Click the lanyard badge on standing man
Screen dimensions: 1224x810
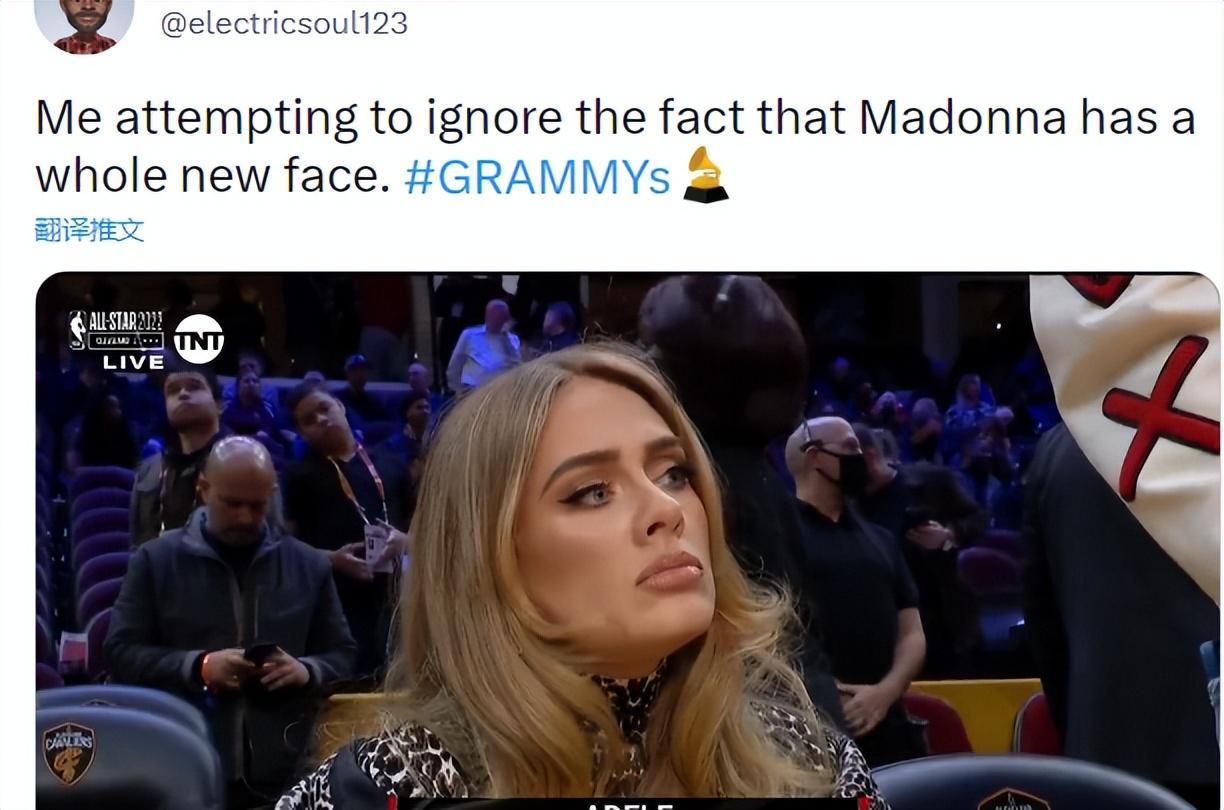tap(378, 545)
